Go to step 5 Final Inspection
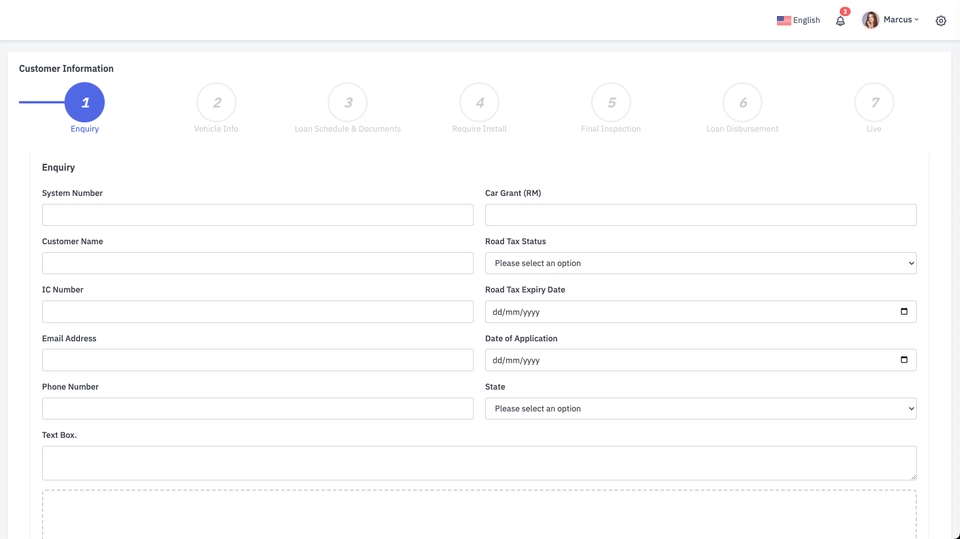Viewport: 960px width, 539px height. (611, 102)
